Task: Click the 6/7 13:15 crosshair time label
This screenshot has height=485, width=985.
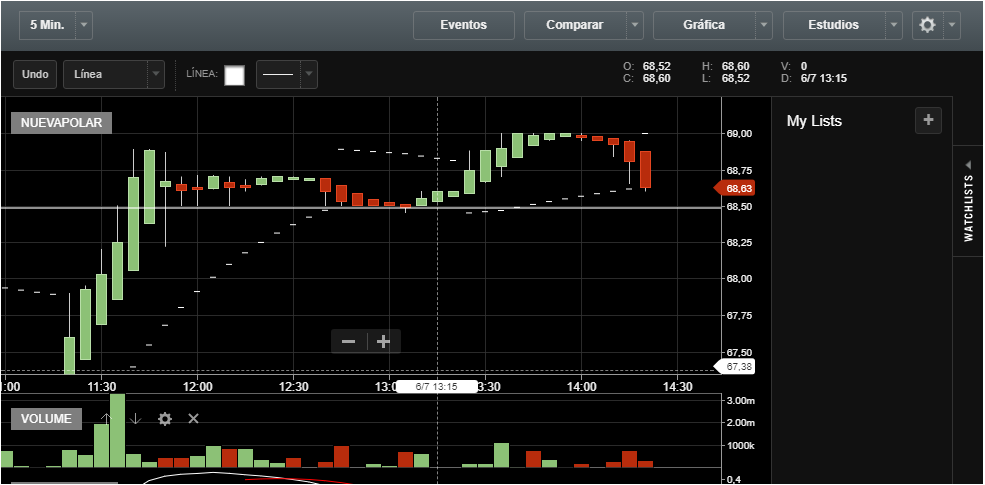Action: point(437,387)
